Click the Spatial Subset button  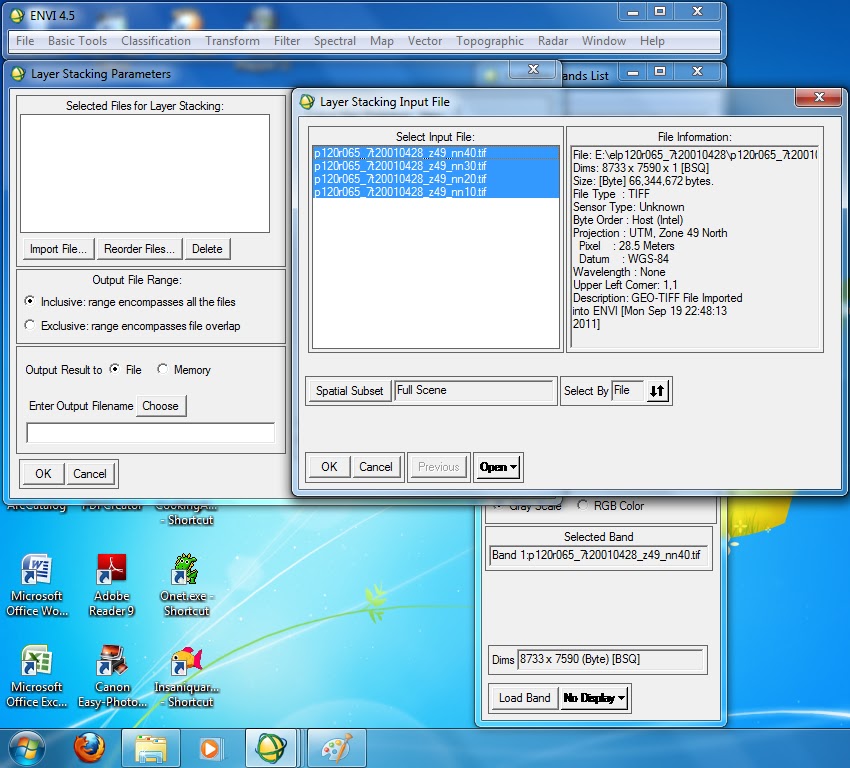point(347,391)
